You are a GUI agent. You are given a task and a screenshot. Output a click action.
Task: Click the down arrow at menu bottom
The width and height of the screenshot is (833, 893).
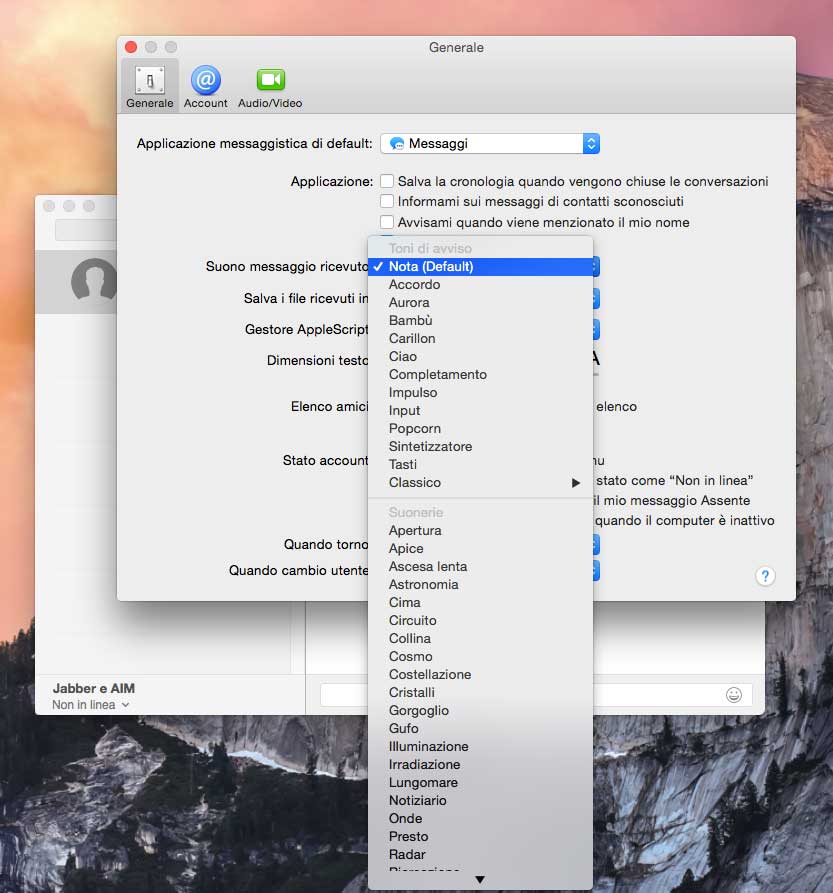[x=480, y=880]
